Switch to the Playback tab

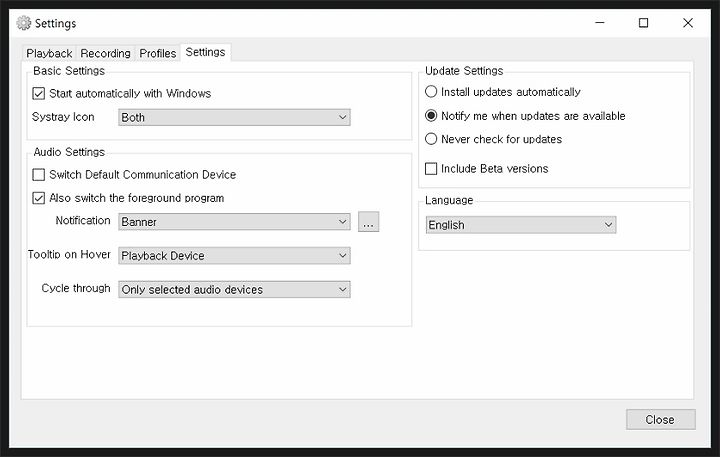tap(49, 53)
